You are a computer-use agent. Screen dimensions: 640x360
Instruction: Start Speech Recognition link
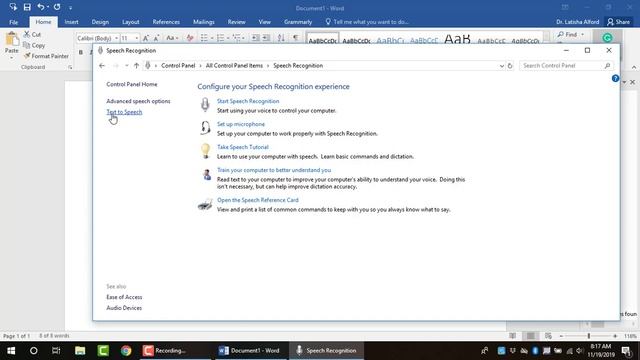point(248,101)
